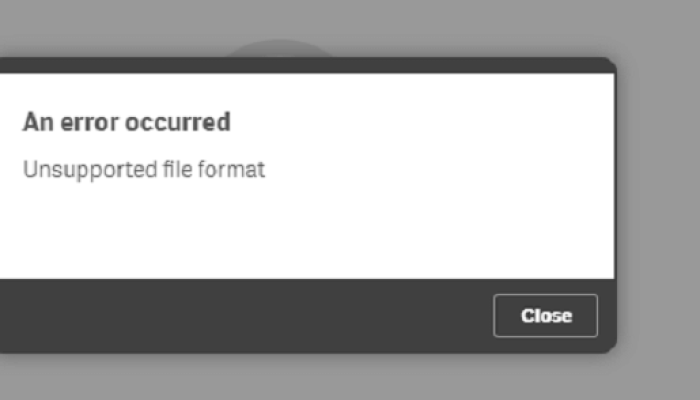The width and height of the screenshot is (700, 400).
Task: Click the word 'format' in the error message
Action: click(x=231, y=170)
